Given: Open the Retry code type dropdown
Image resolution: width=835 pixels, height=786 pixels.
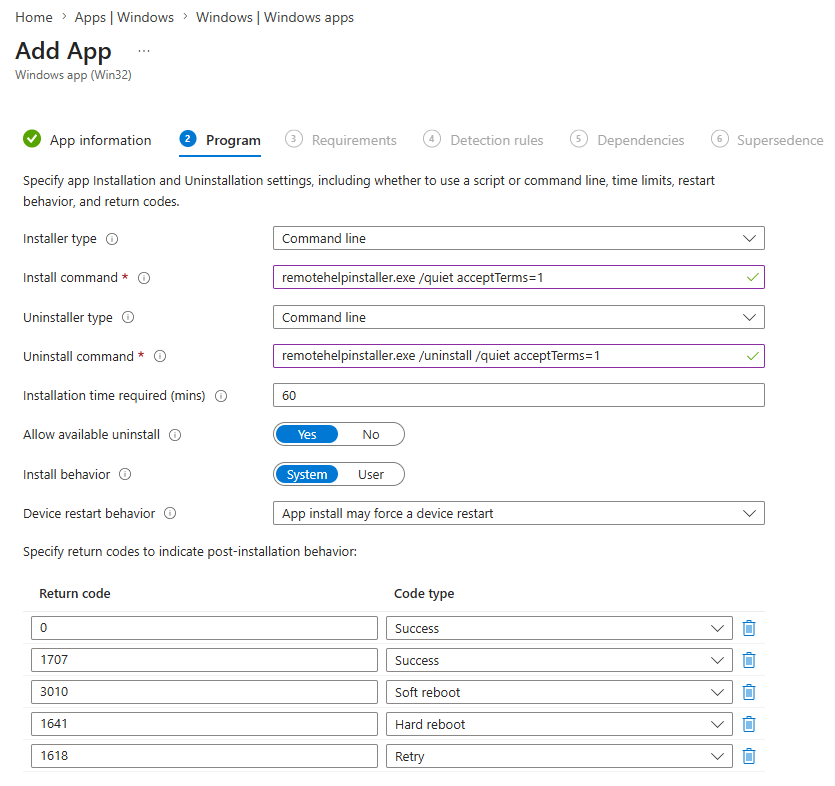Looking at the screenshot, I should tap(559, 756).
